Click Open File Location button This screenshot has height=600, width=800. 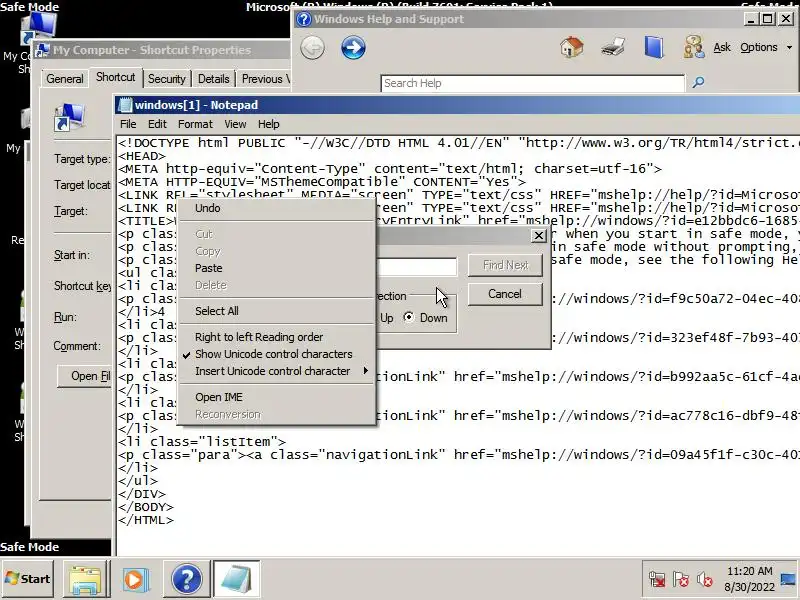85,377
